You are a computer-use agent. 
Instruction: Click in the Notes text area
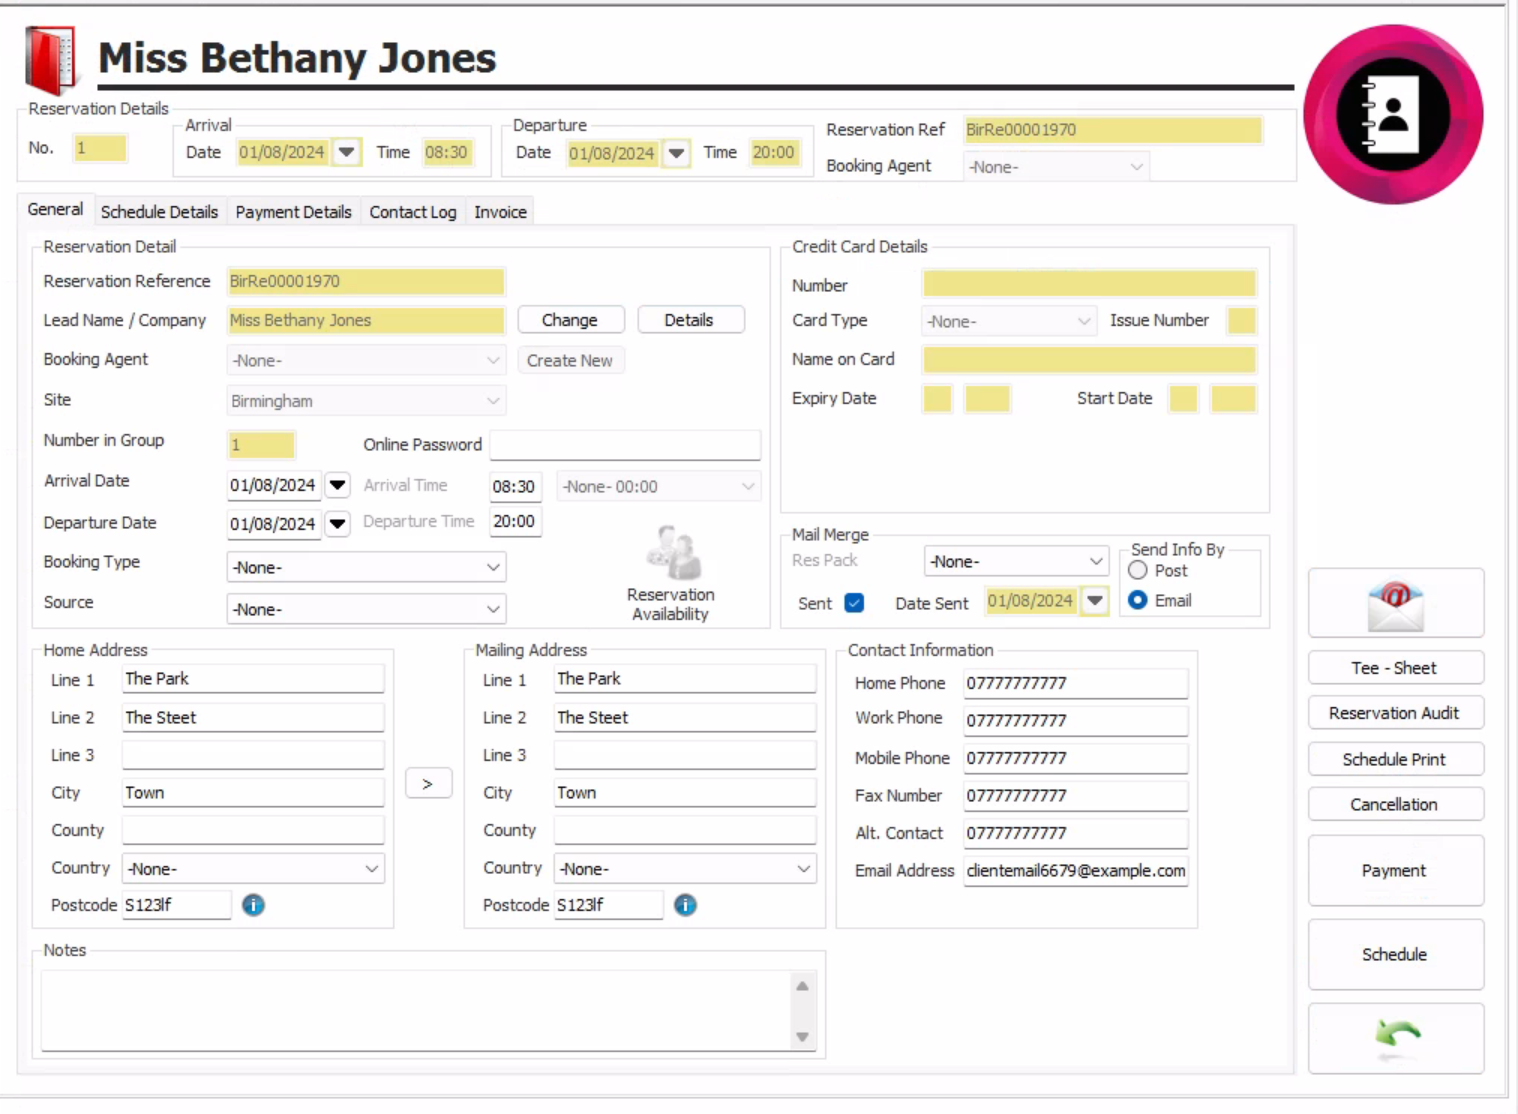pos(415,1010)
